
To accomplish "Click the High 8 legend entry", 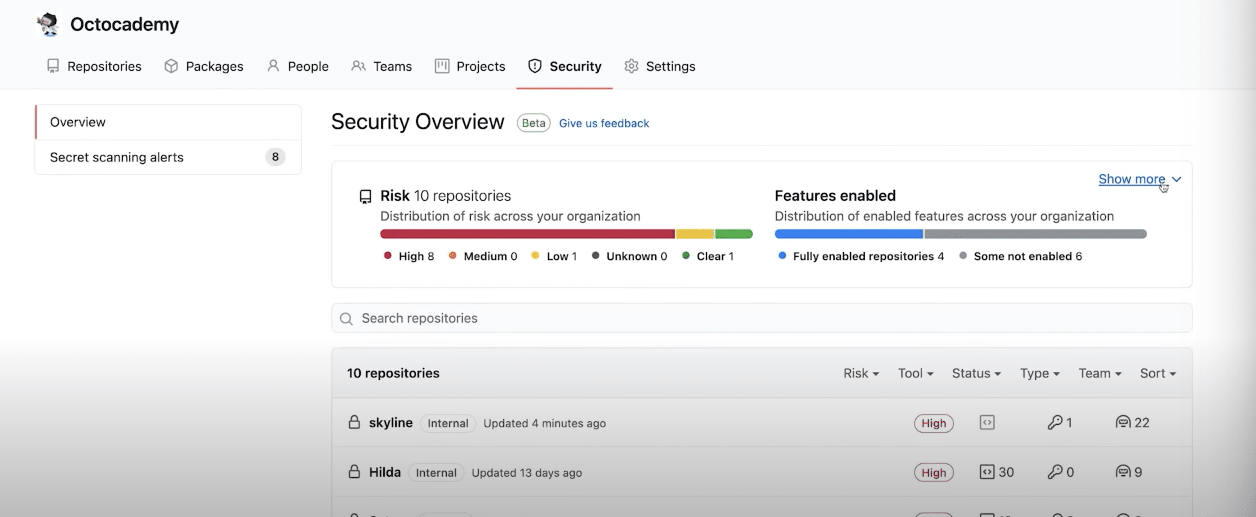I will point(409,256).
